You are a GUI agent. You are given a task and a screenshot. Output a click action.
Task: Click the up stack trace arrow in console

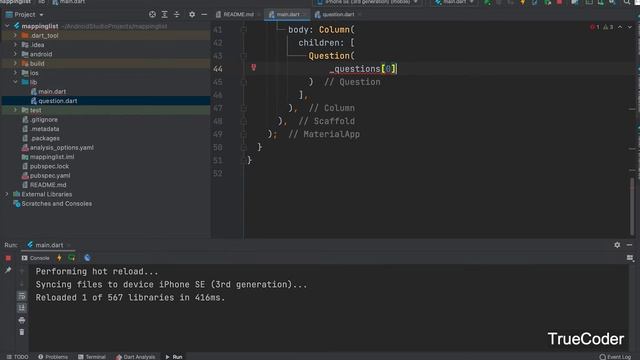tap(22, 271)
